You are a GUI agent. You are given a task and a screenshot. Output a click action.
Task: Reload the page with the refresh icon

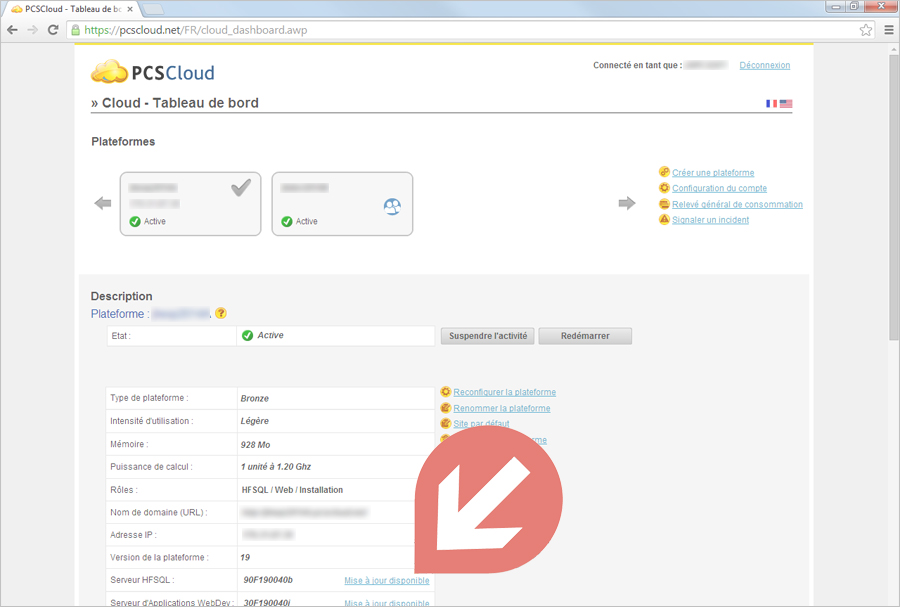[x=53, y=30]
